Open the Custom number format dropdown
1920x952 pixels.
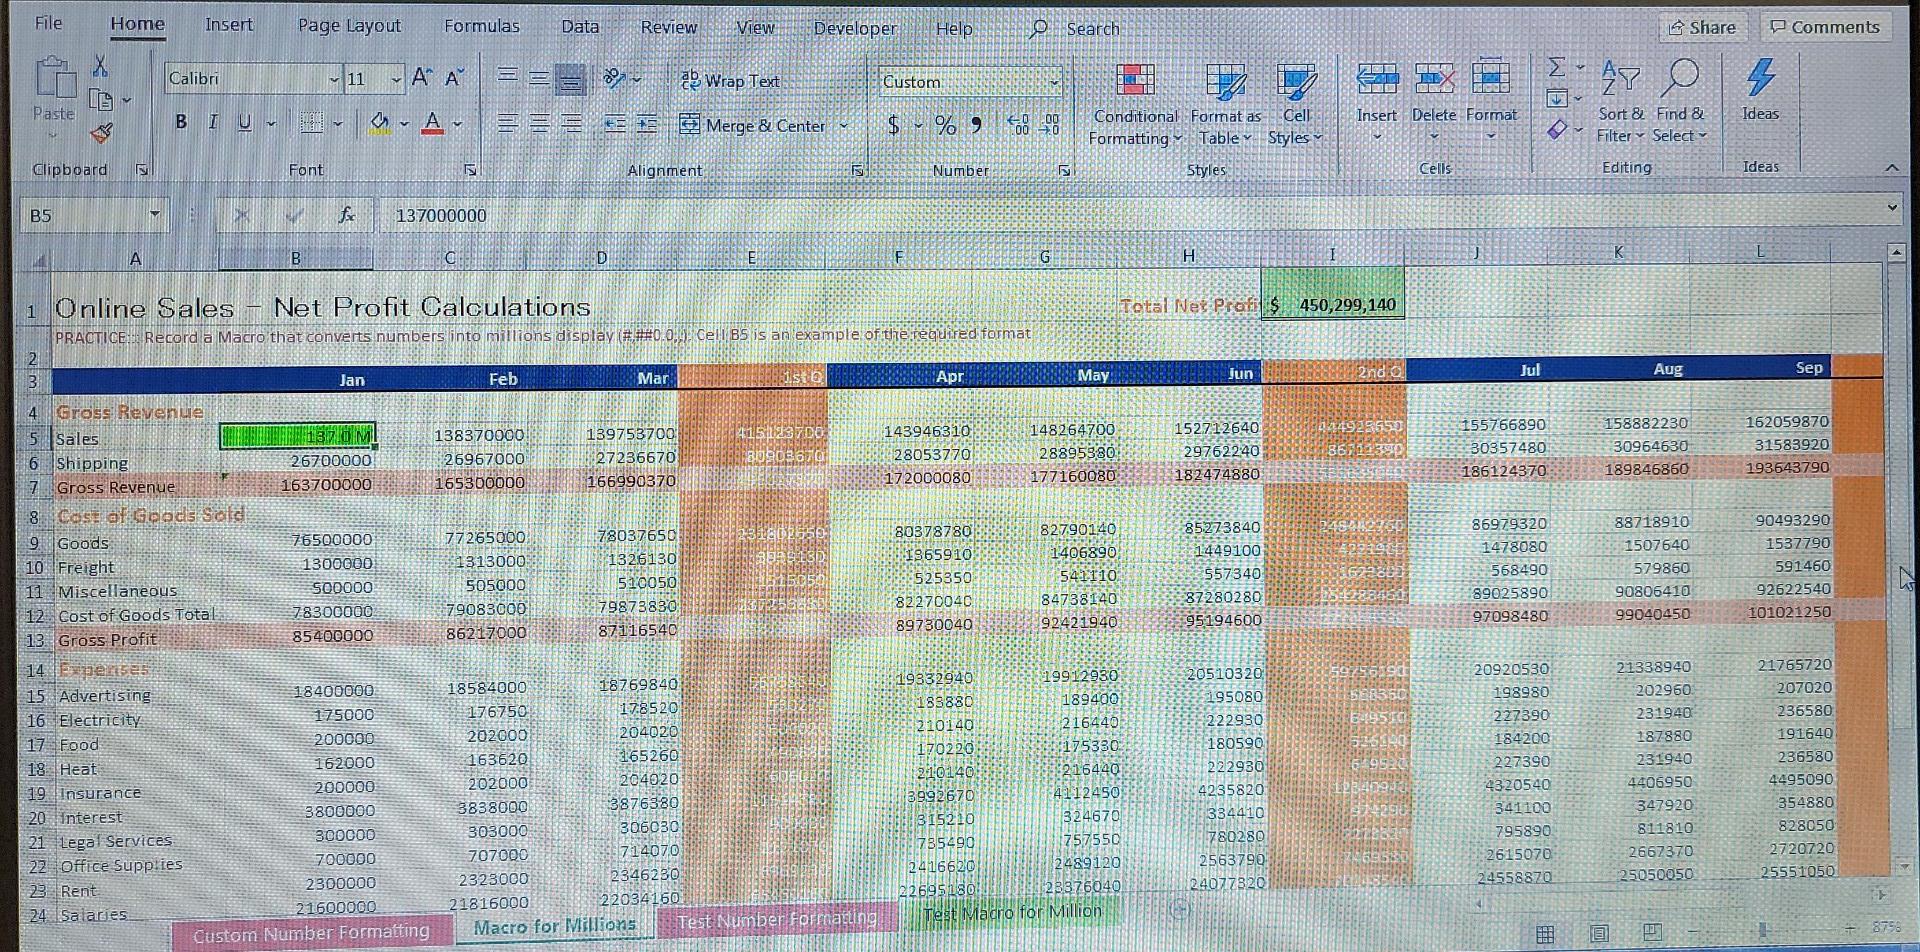[x=1054, y=82]
